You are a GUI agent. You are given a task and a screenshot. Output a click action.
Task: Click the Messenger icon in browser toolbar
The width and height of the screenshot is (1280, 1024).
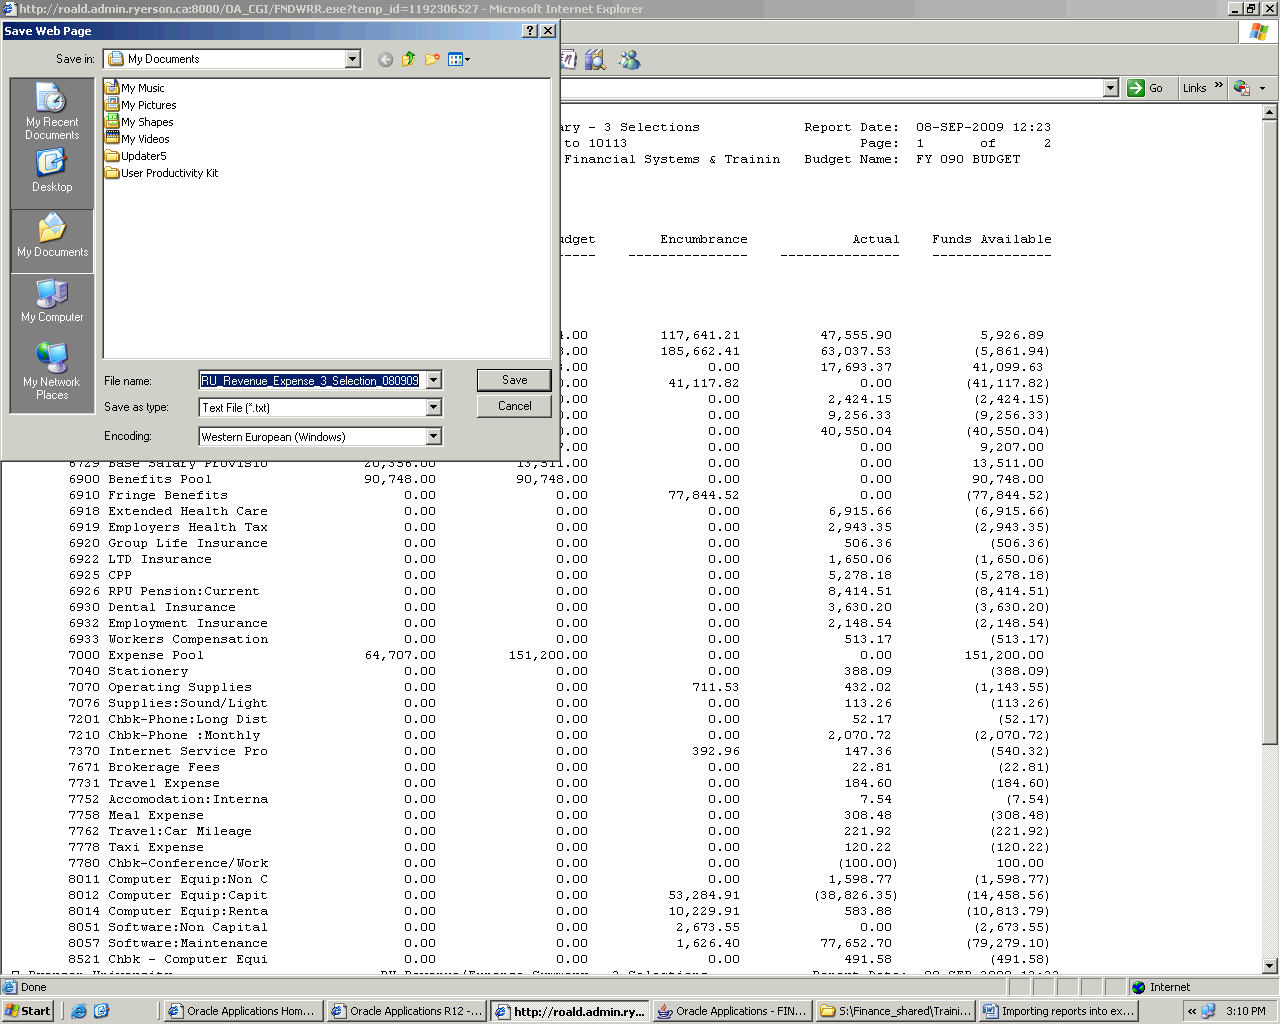629,61
